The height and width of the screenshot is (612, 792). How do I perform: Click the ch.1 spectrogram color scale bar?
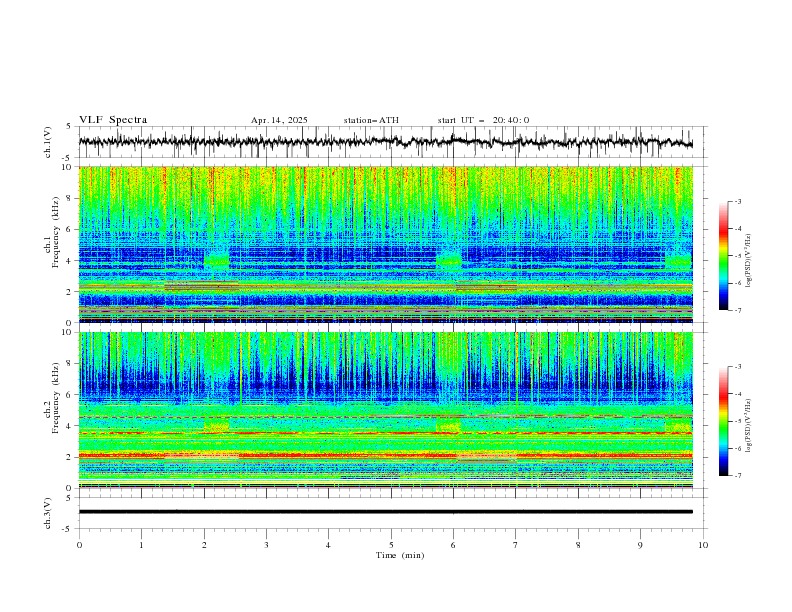723,256
